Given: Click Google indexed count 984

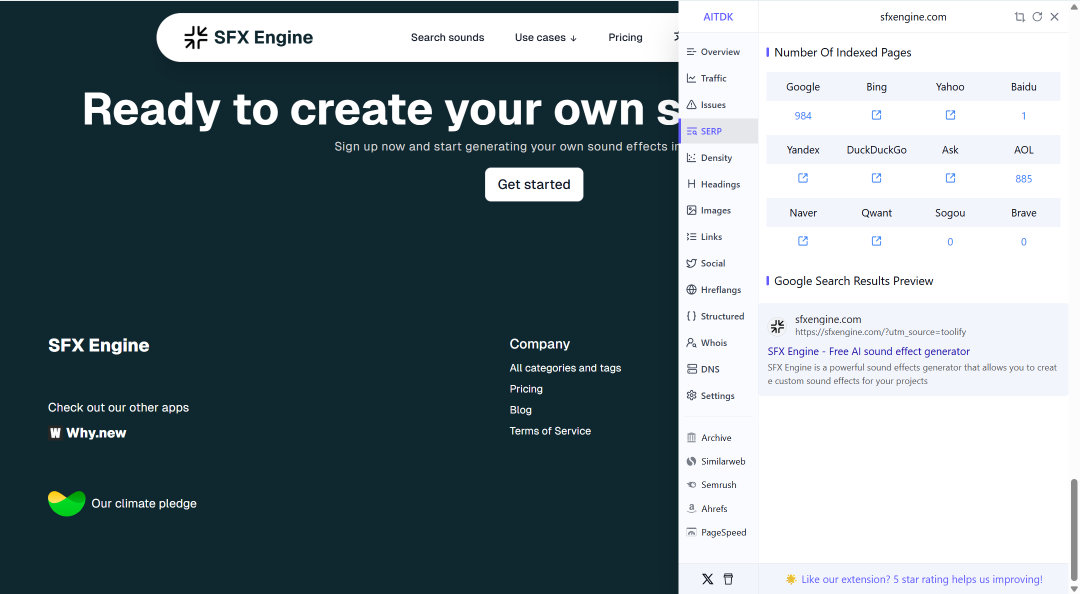Looking at the screenshot, I should [x=803, y=116].
